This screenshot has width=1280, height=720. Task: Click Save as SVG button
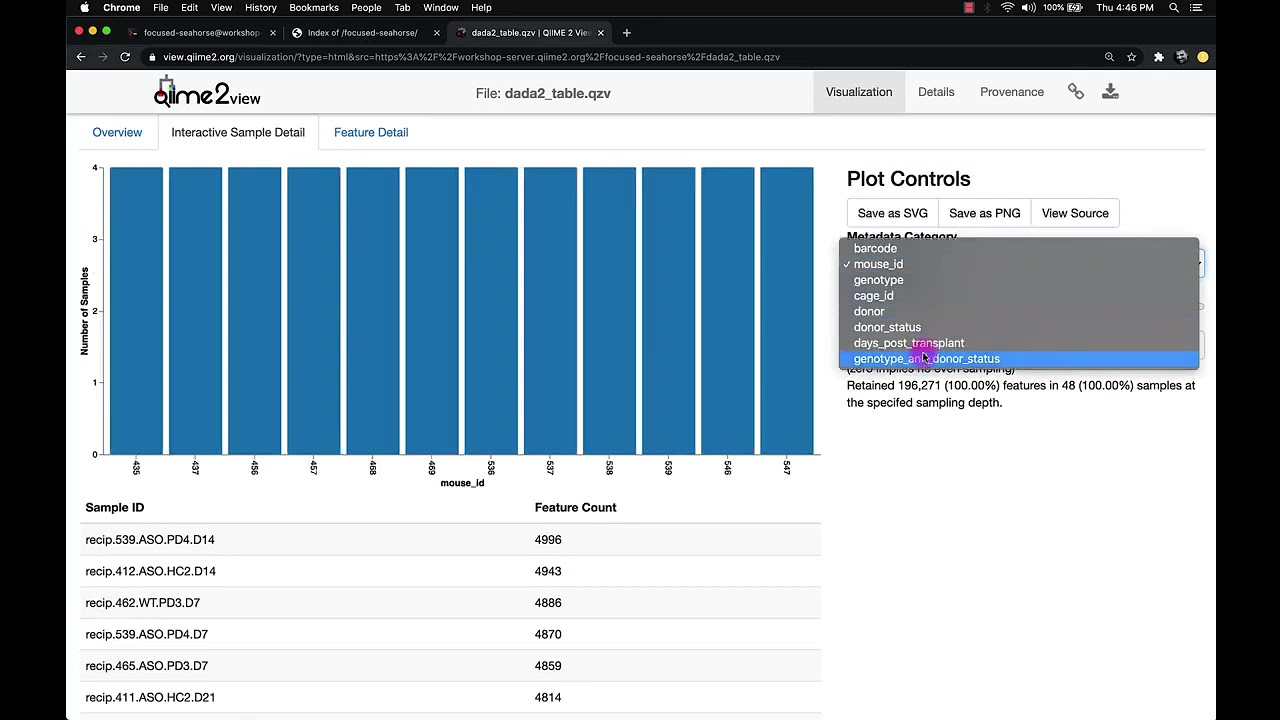pyautogui.click(x=893, y=213)
